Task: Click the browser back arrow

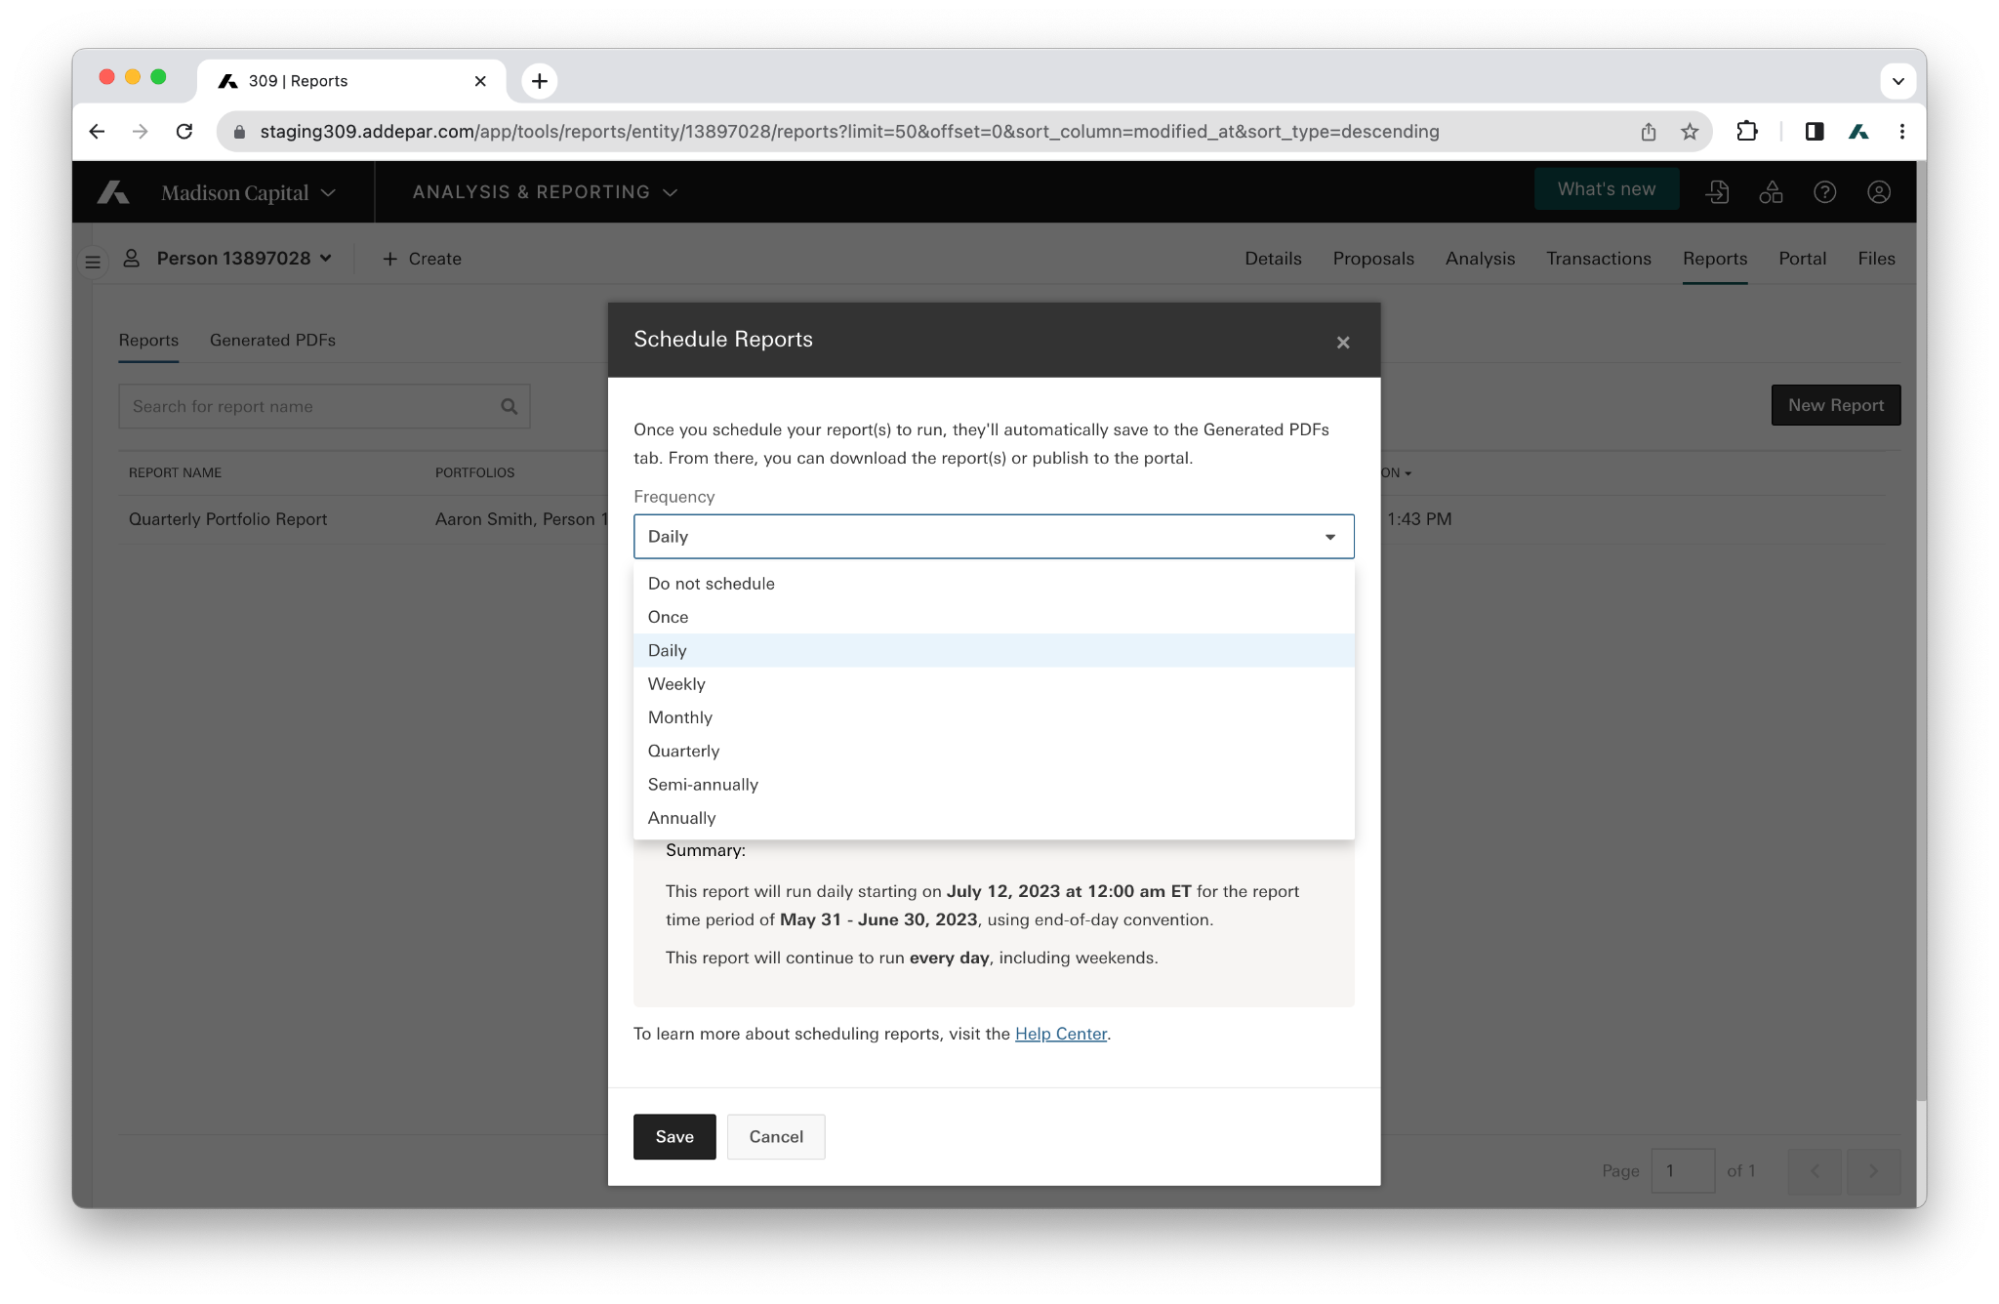Action: click(97, 131)
